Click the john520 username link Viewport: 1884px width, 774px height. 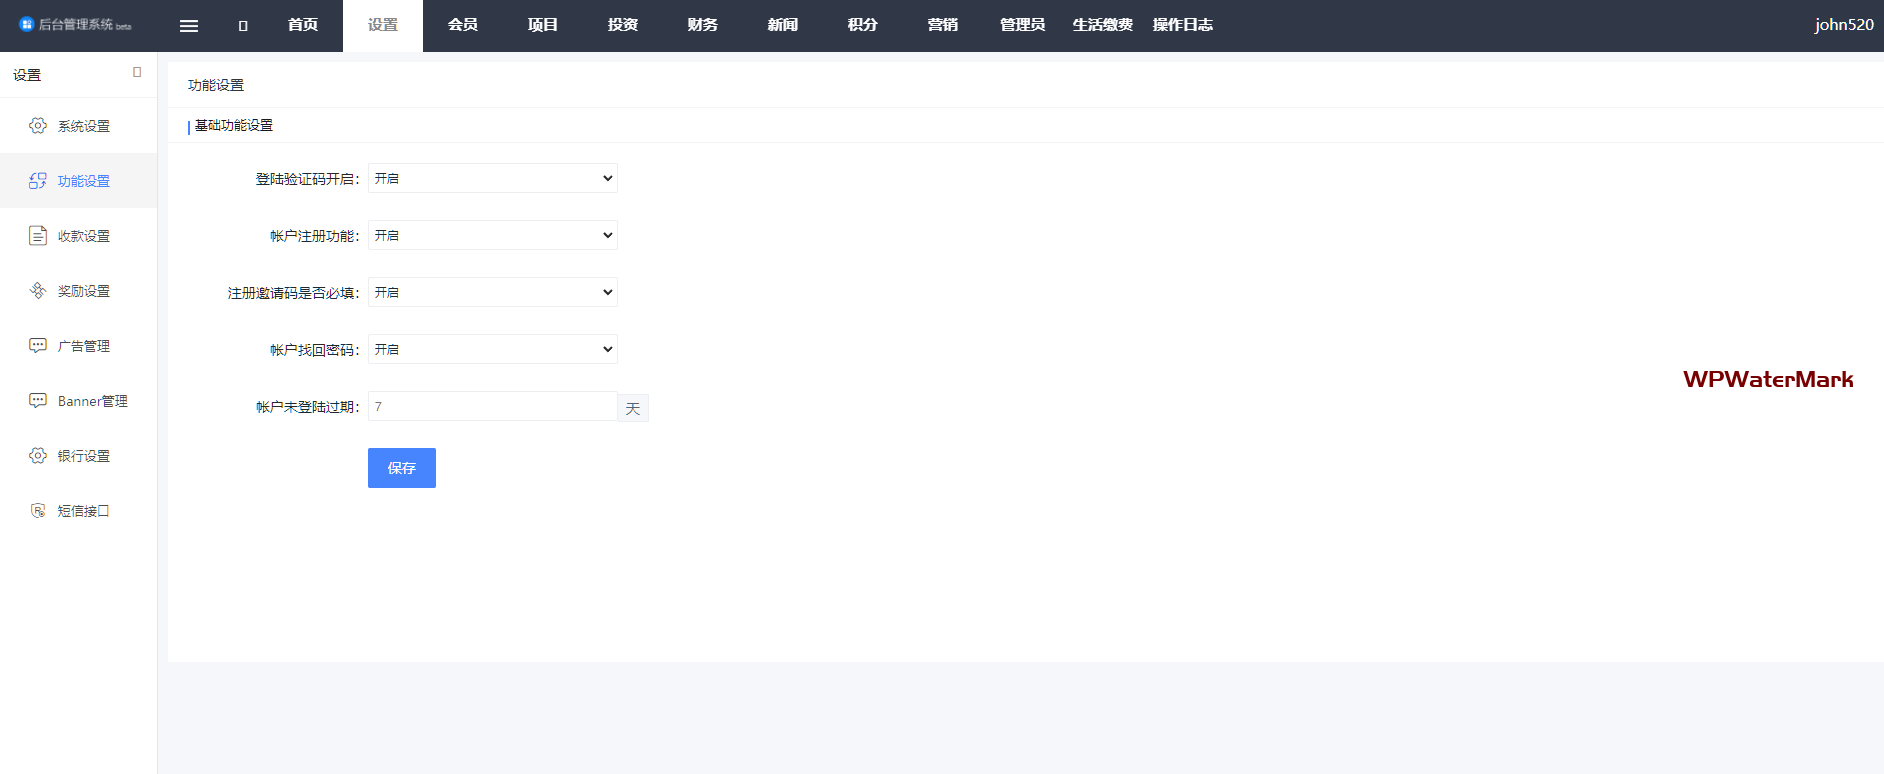(1843, 25)
